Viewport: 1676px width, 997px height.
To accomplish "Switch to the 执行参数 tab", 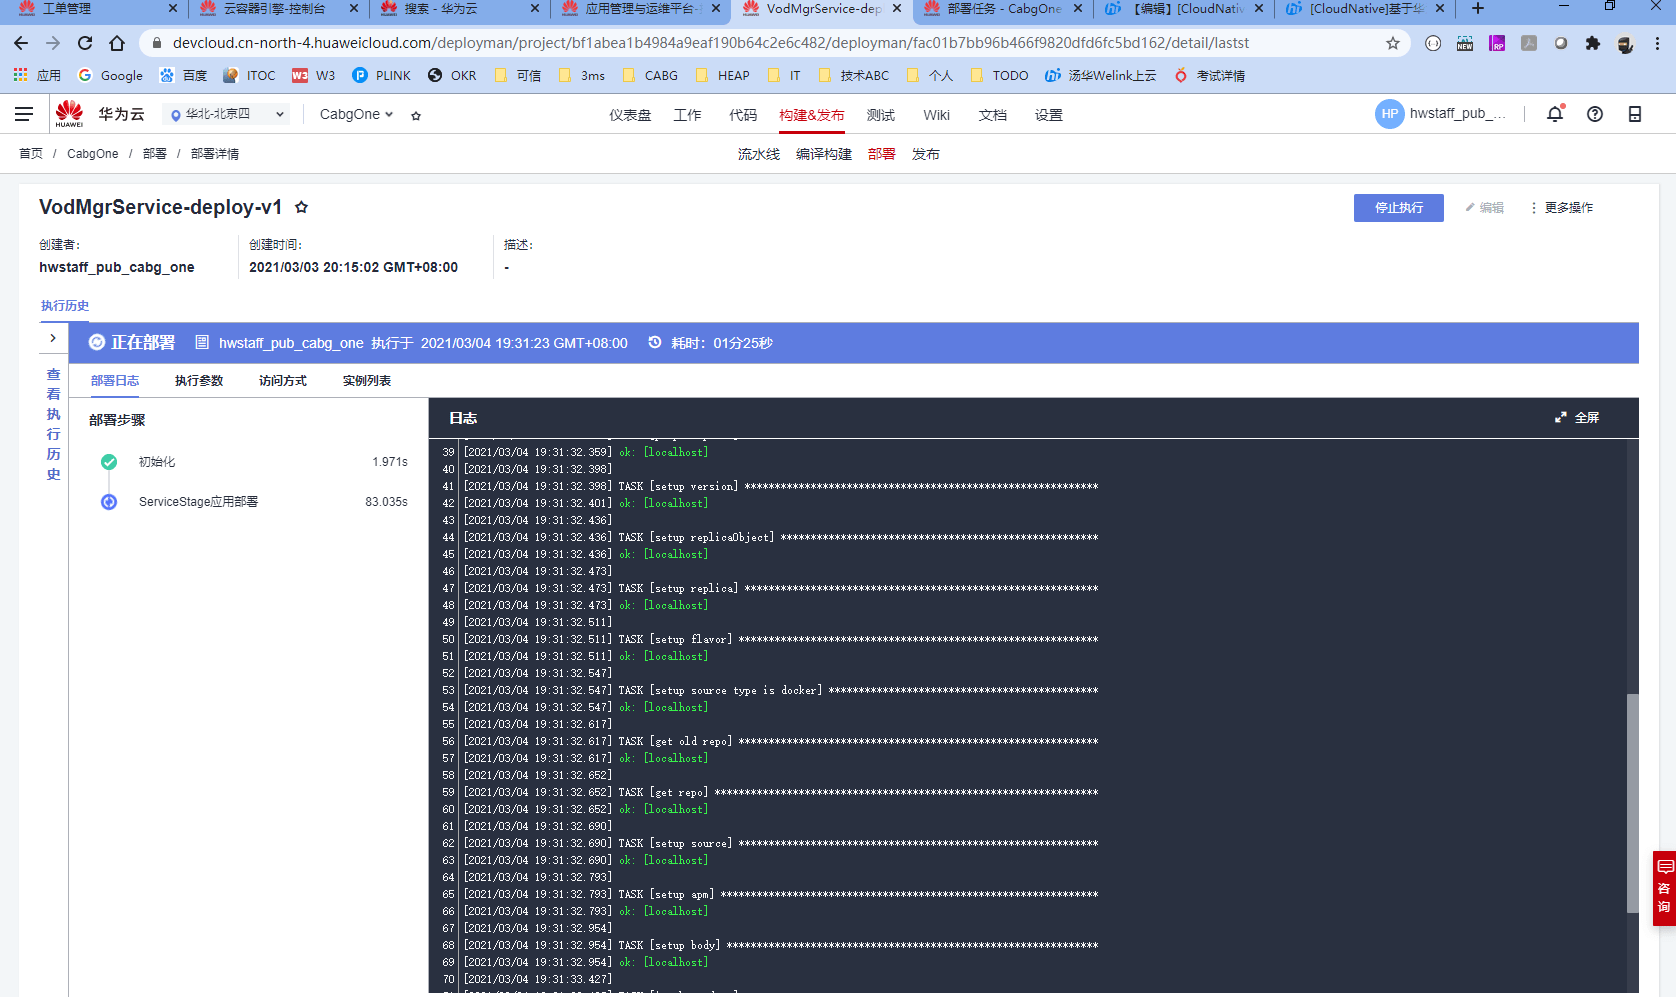I will point(199,381).
